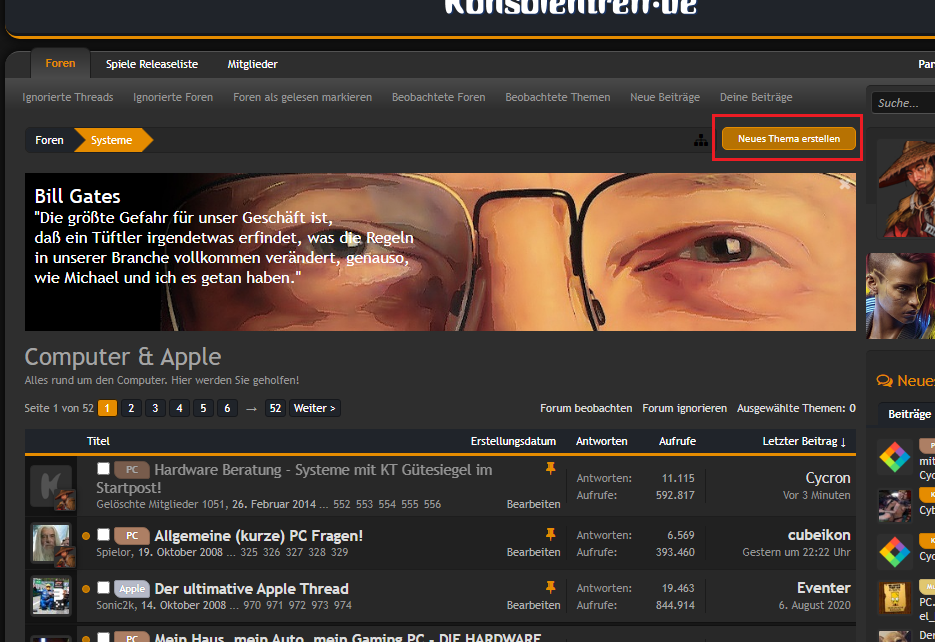Open colorful diamond avatar in sidebar top
This screenshot has height=642, width=935.
point(894,457)
